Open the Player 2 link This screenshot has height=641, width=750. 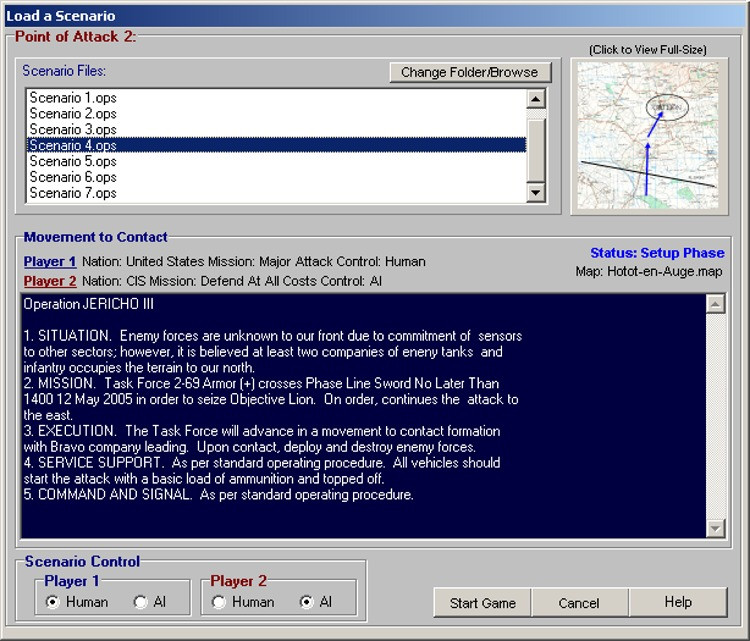[50, 281]
